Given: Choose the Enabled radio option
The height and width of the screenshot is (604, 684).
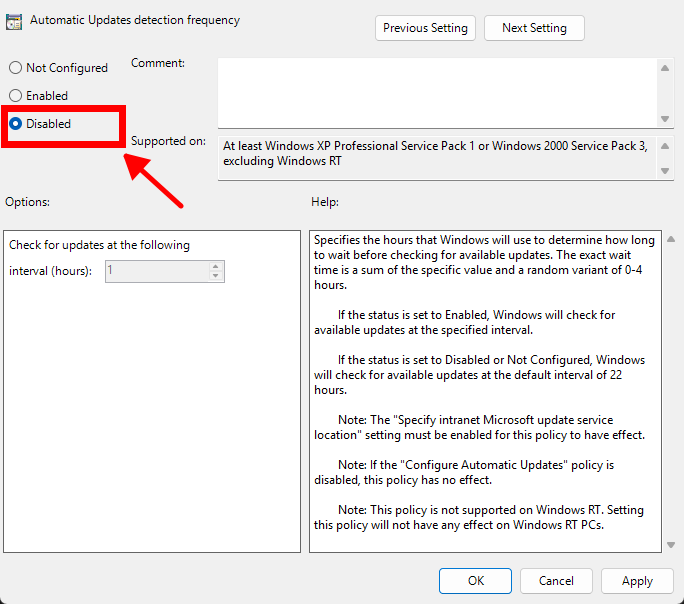Looking at the screenshot, I should tap(15, 96).
